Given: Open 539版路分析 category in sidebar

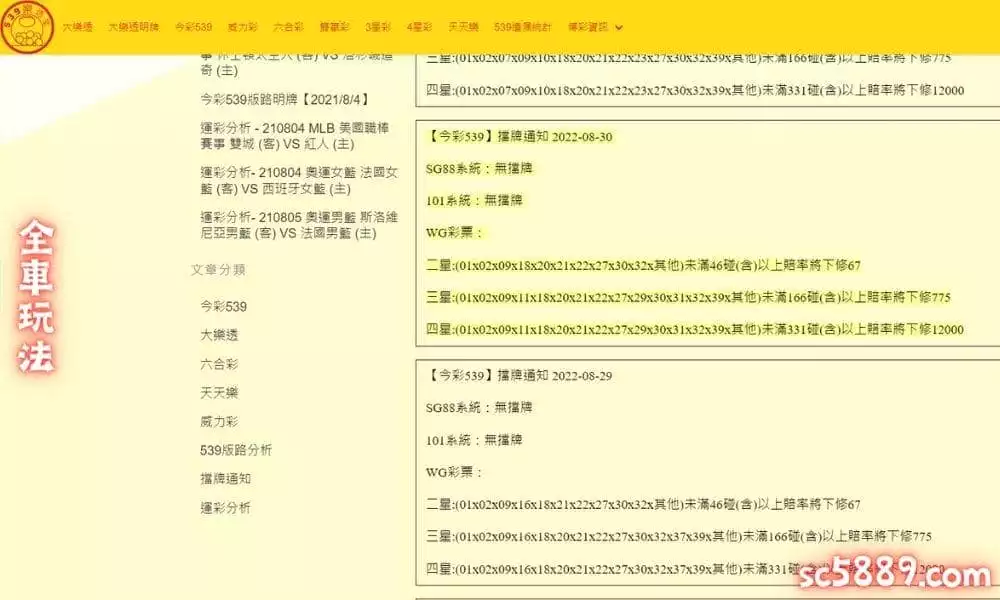Looking at the screenshot, I should (236, 450).
